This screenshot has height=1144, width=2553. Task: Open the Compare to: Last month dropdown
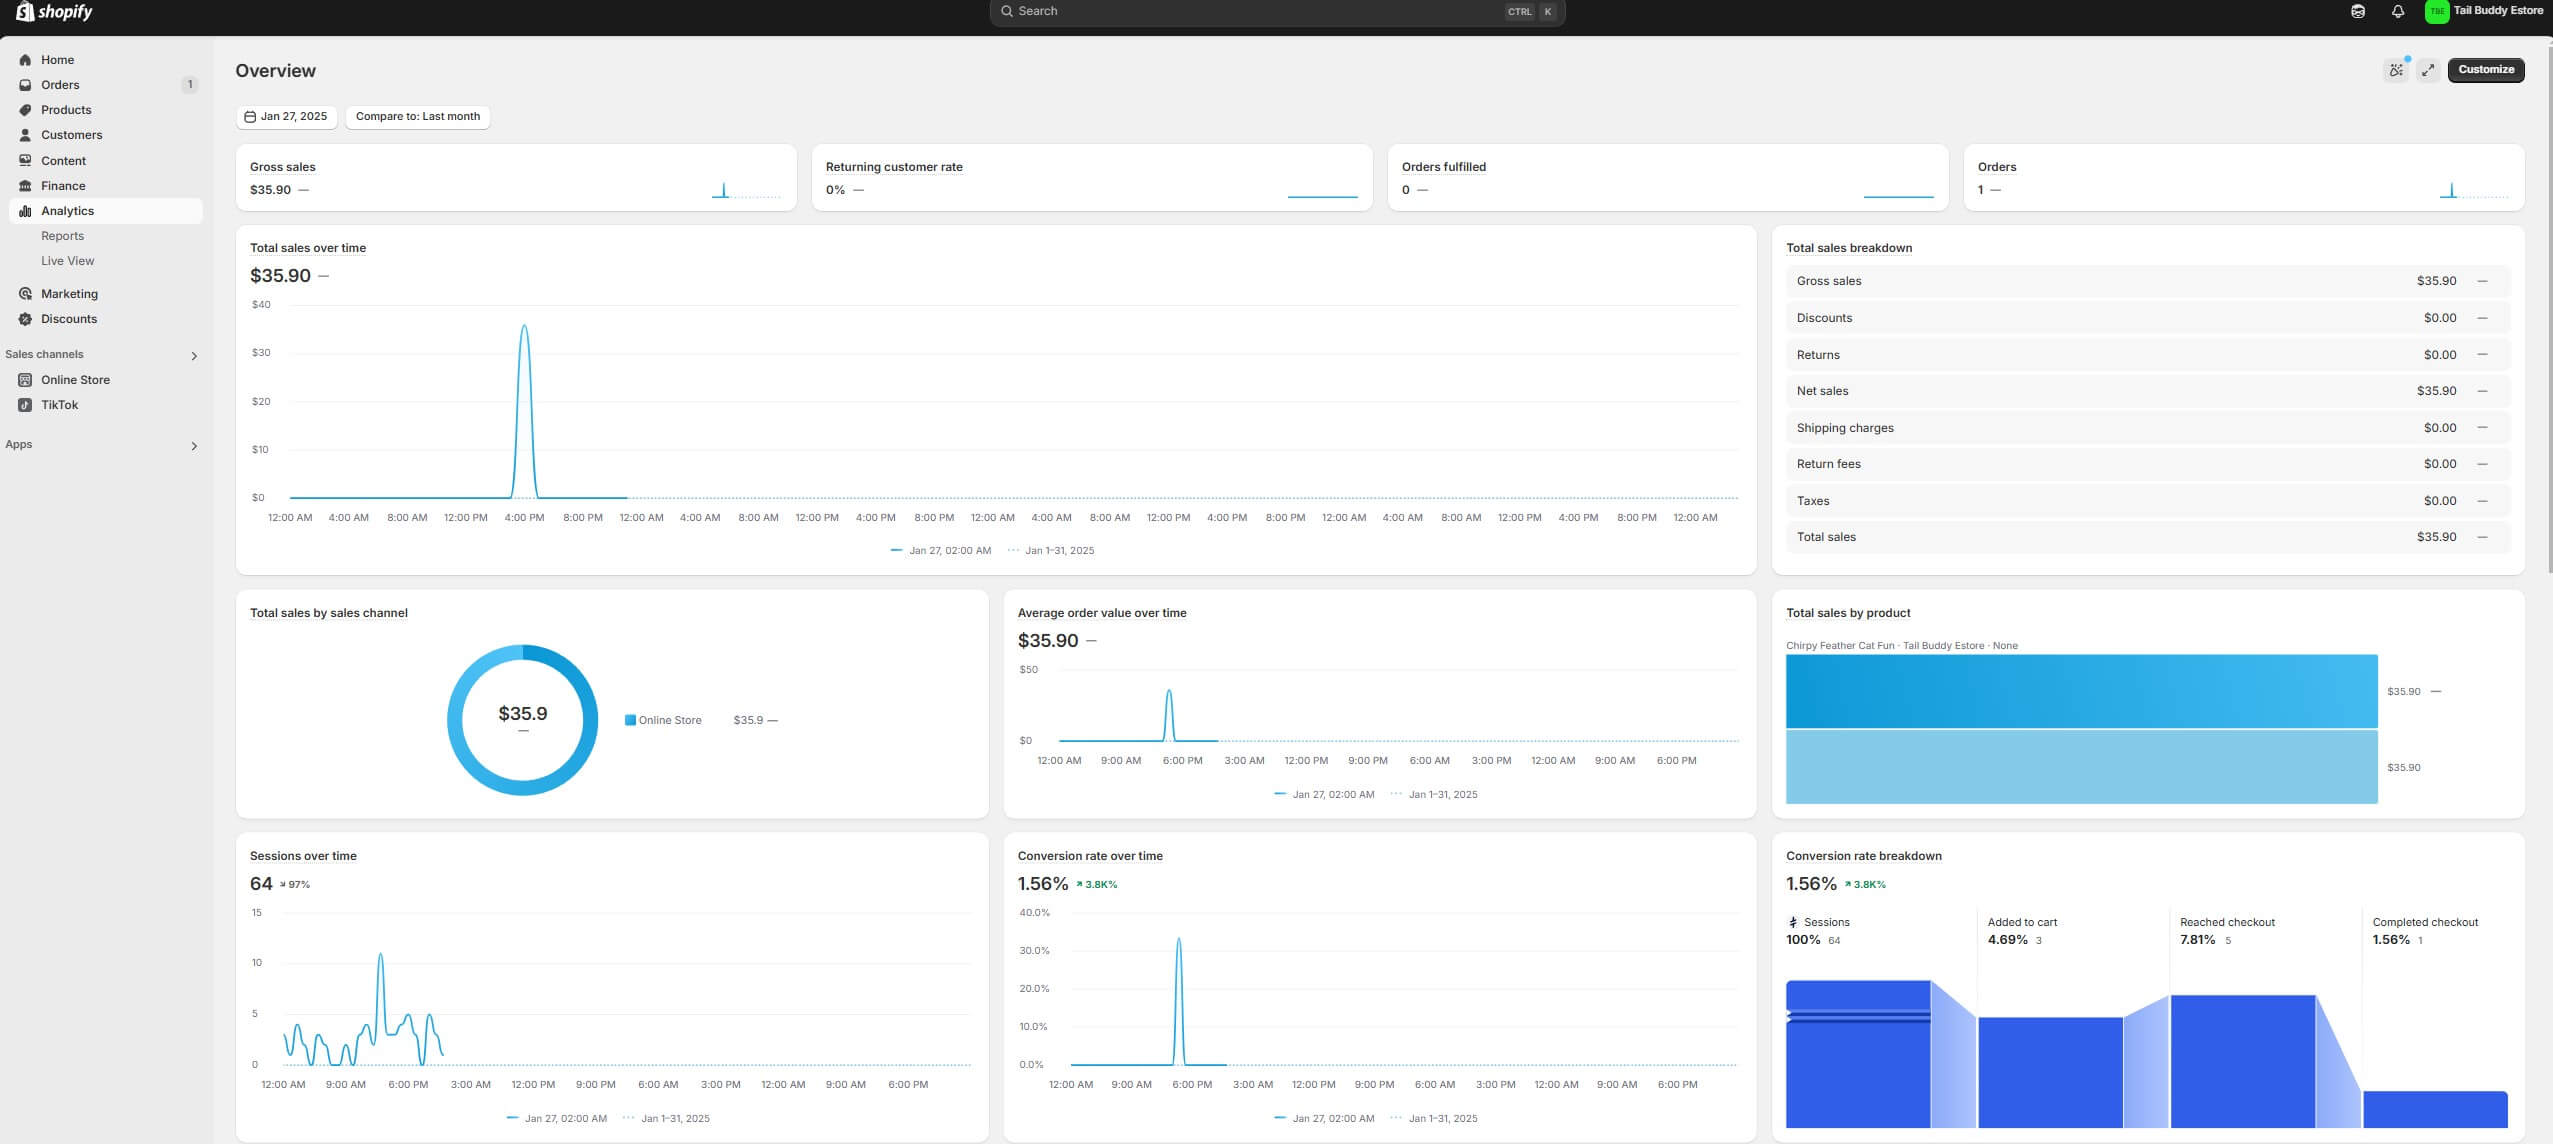tap(417, 117)
